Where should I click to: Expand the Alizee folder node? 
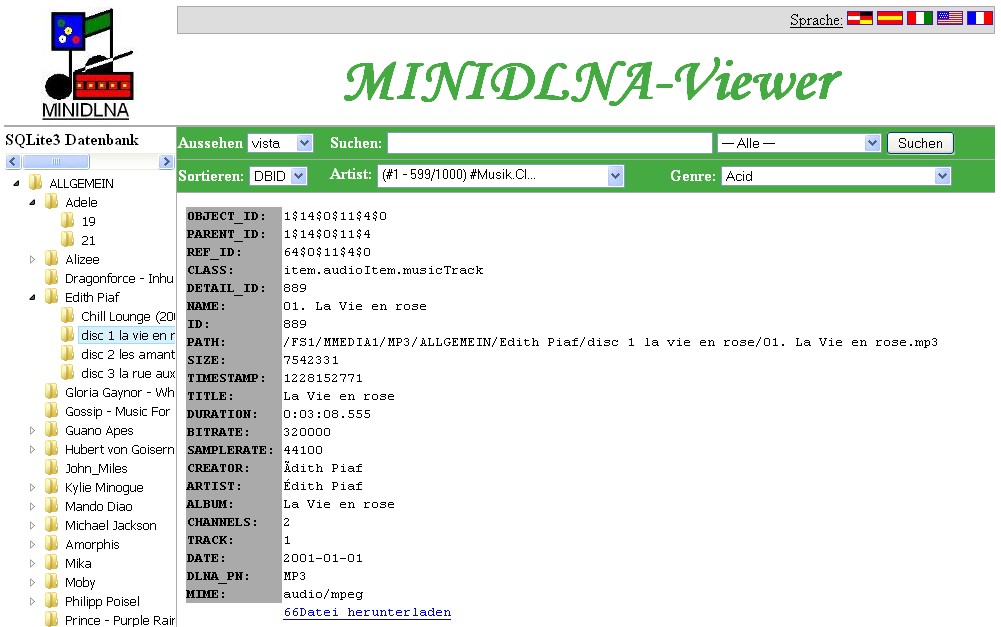[33, 259]
